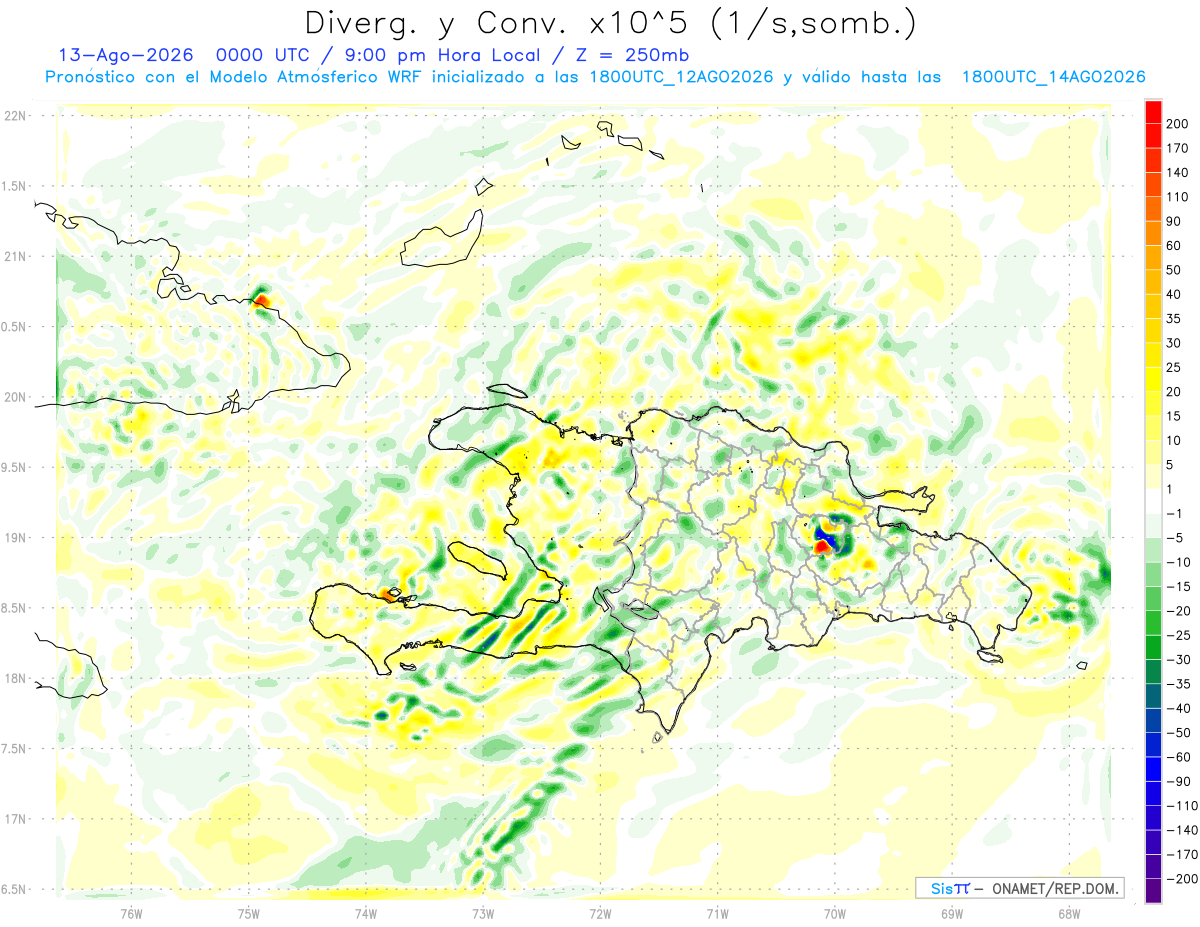Click the orange hotspot on Haiti's southern peninsula near 74W
The height and width of the screenshot is (927, 1200).
tap(389, 594)
